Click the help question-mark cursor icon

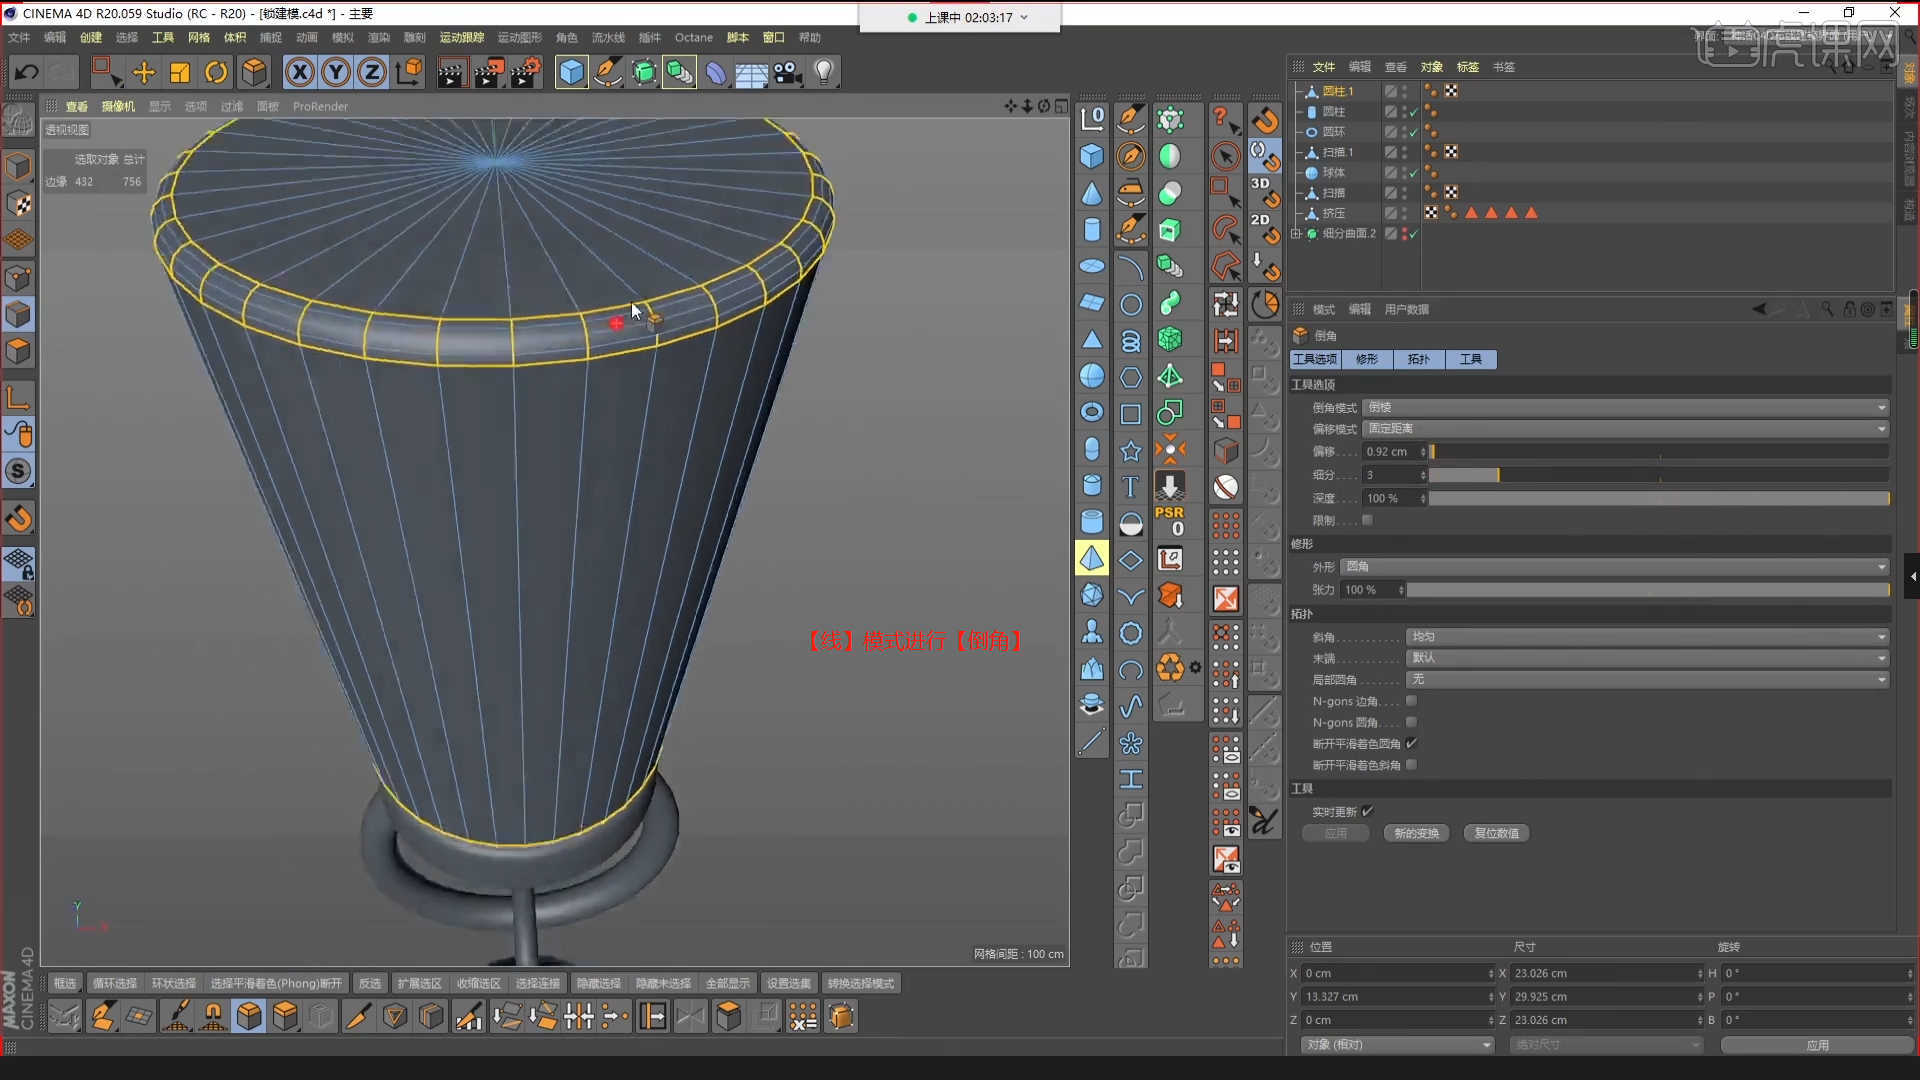tap(1225, 120)
